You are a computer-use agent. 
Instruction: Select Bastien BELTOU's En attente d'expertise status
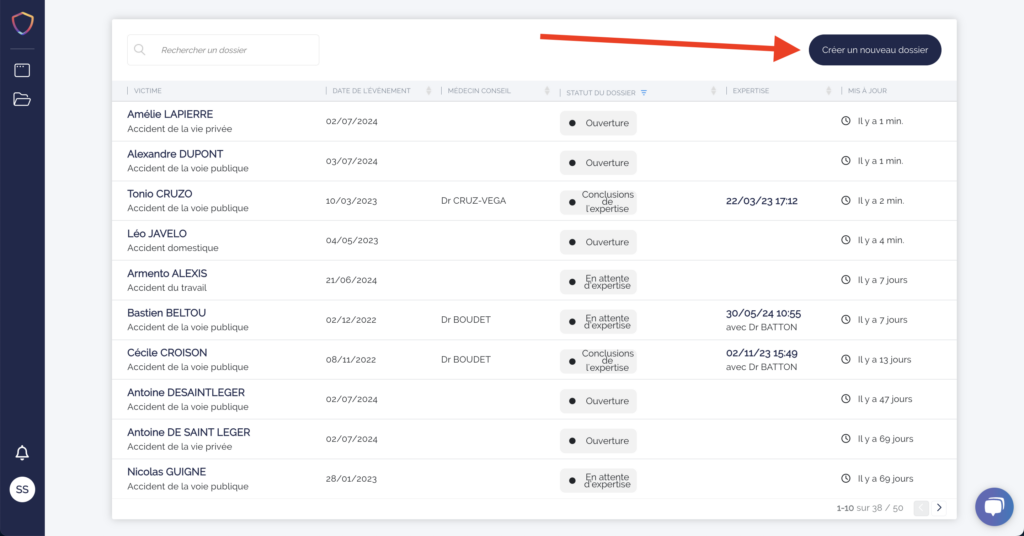[x=598, y=321]
